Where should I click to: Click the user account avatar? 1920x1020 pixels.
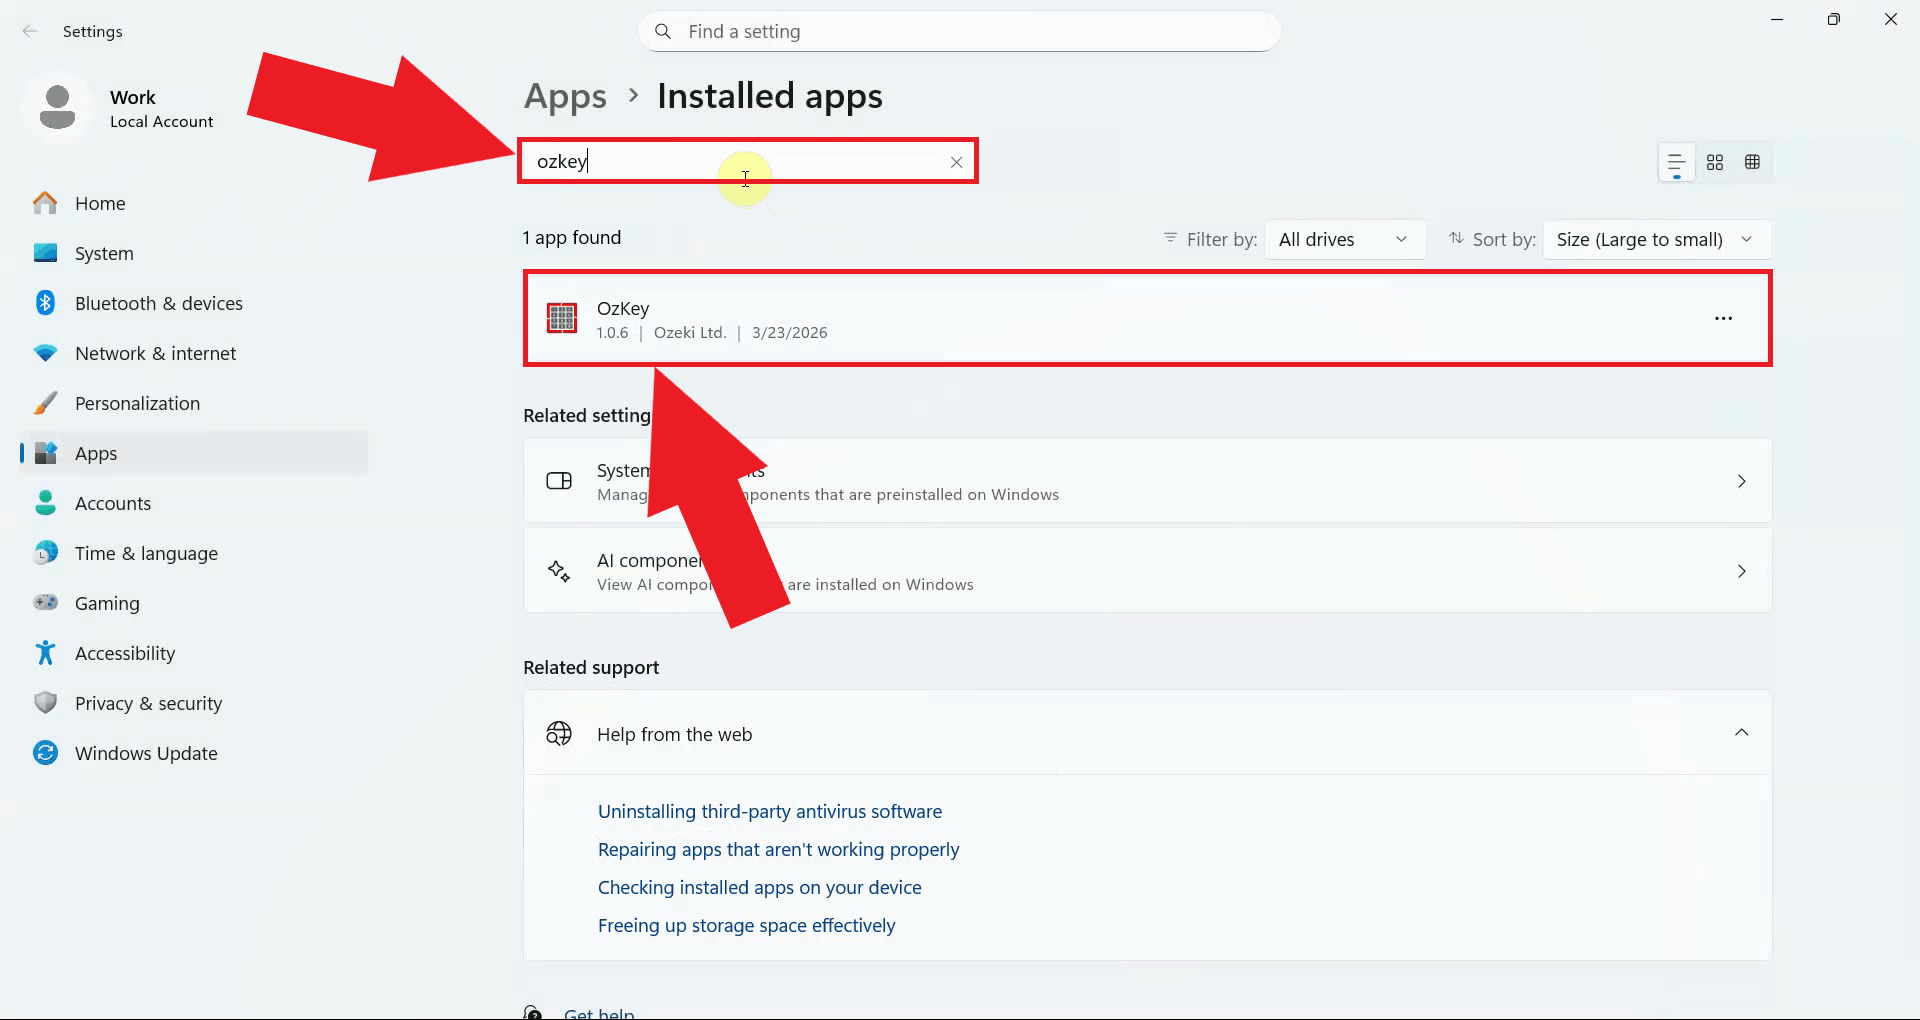57,107
